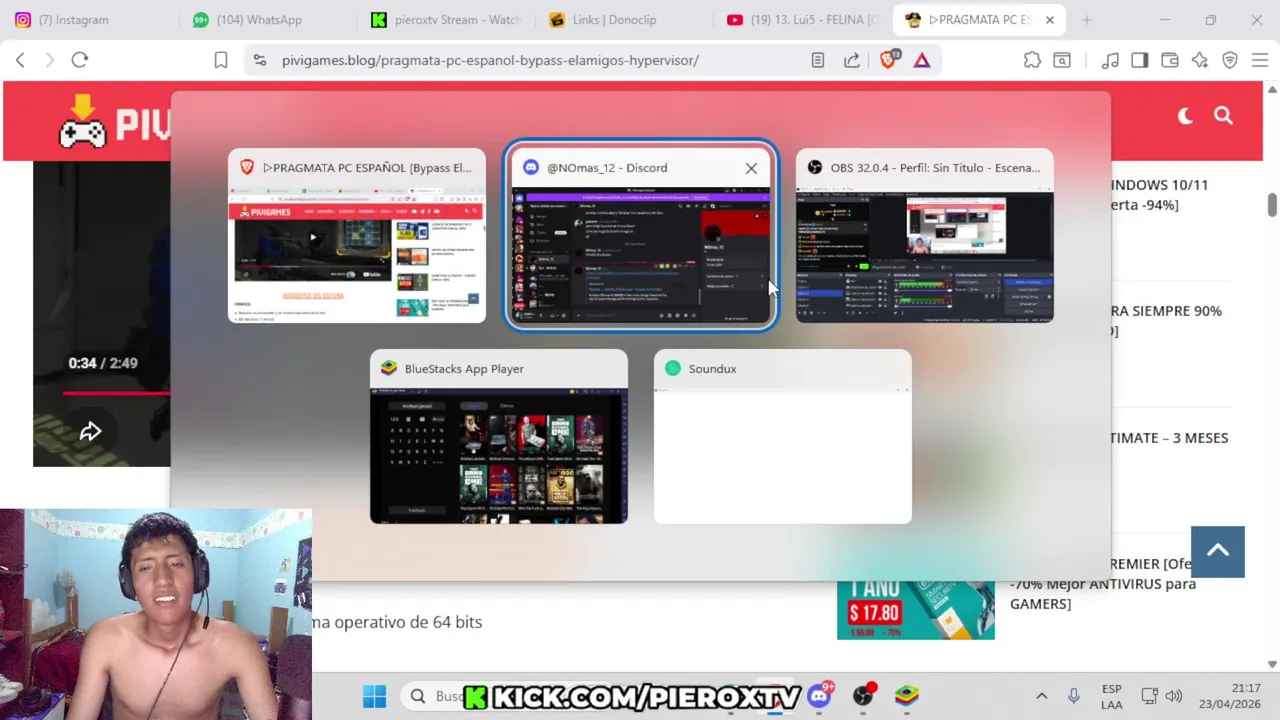Open volume control in system tray
The height and width of the screenshot is (720, 1280).
[1174, 696]
